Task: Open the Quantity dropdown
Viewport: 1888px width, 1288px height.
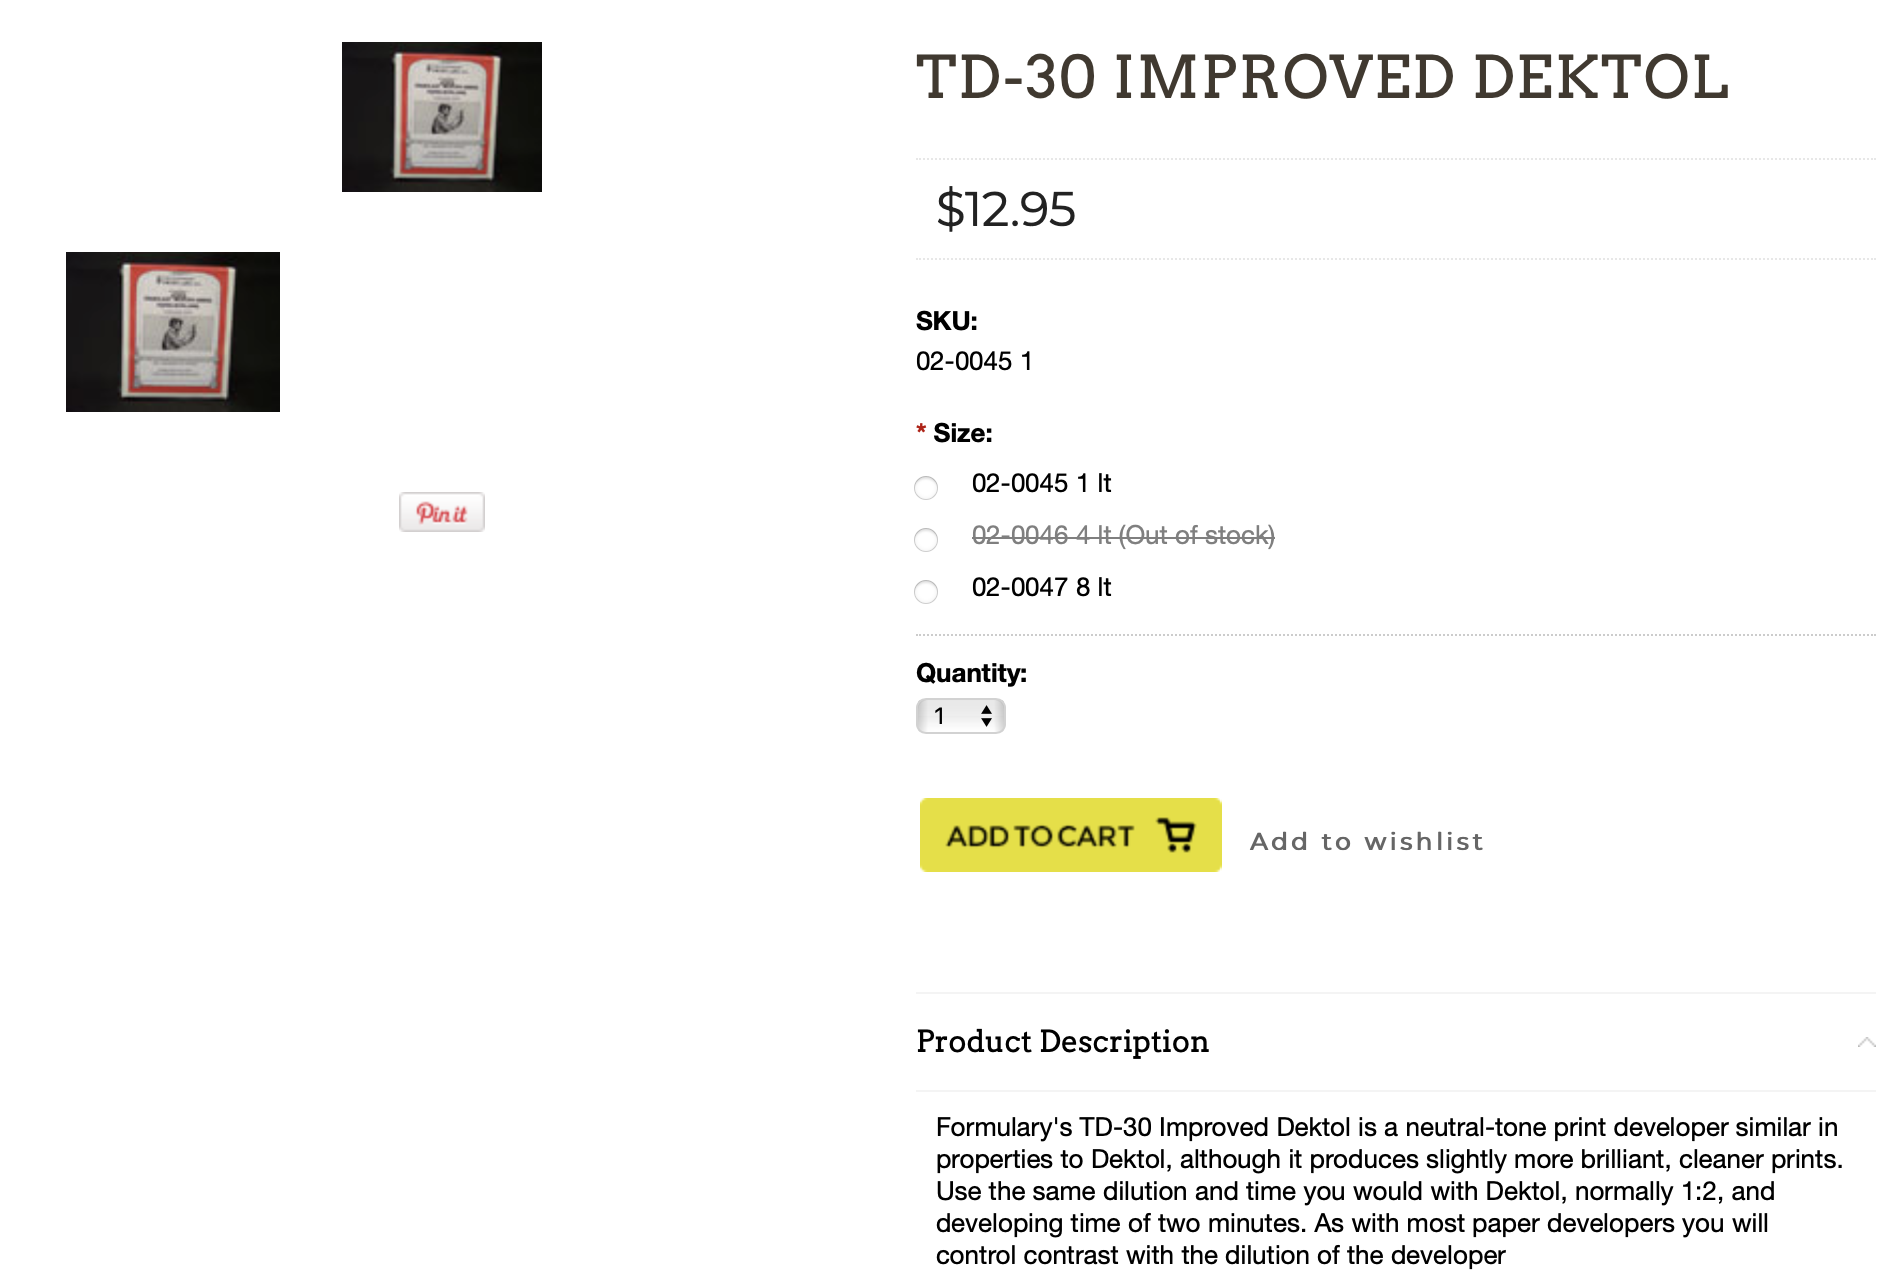Action: click(x=959, y=716)
